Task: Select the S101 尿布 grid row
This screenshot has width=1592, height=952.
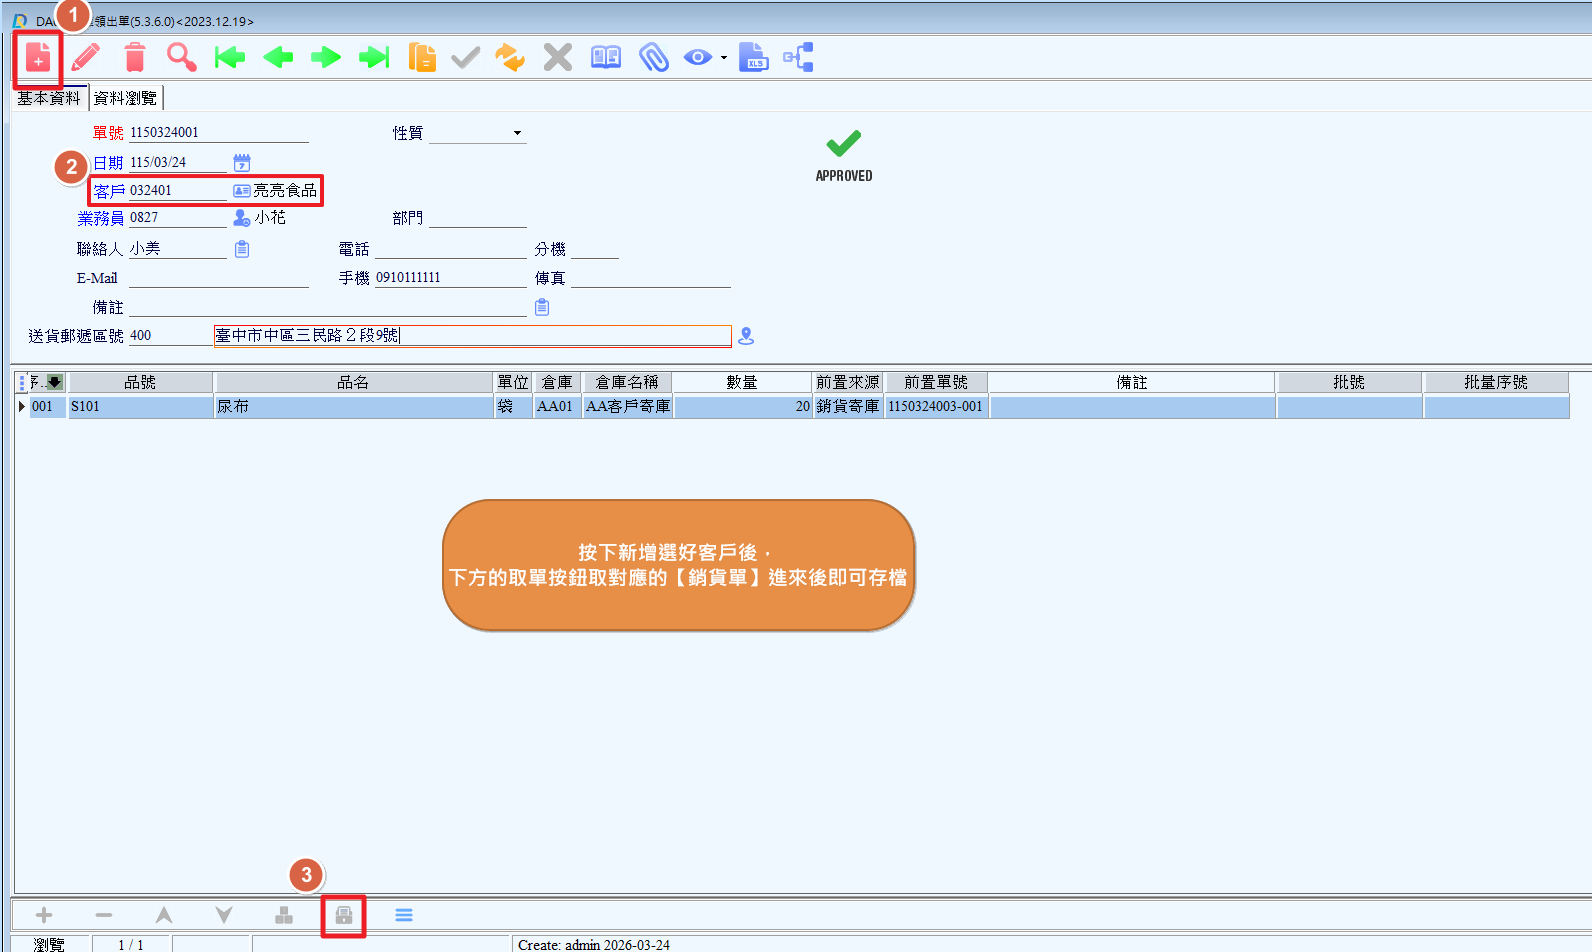Action: click(352, 407)
